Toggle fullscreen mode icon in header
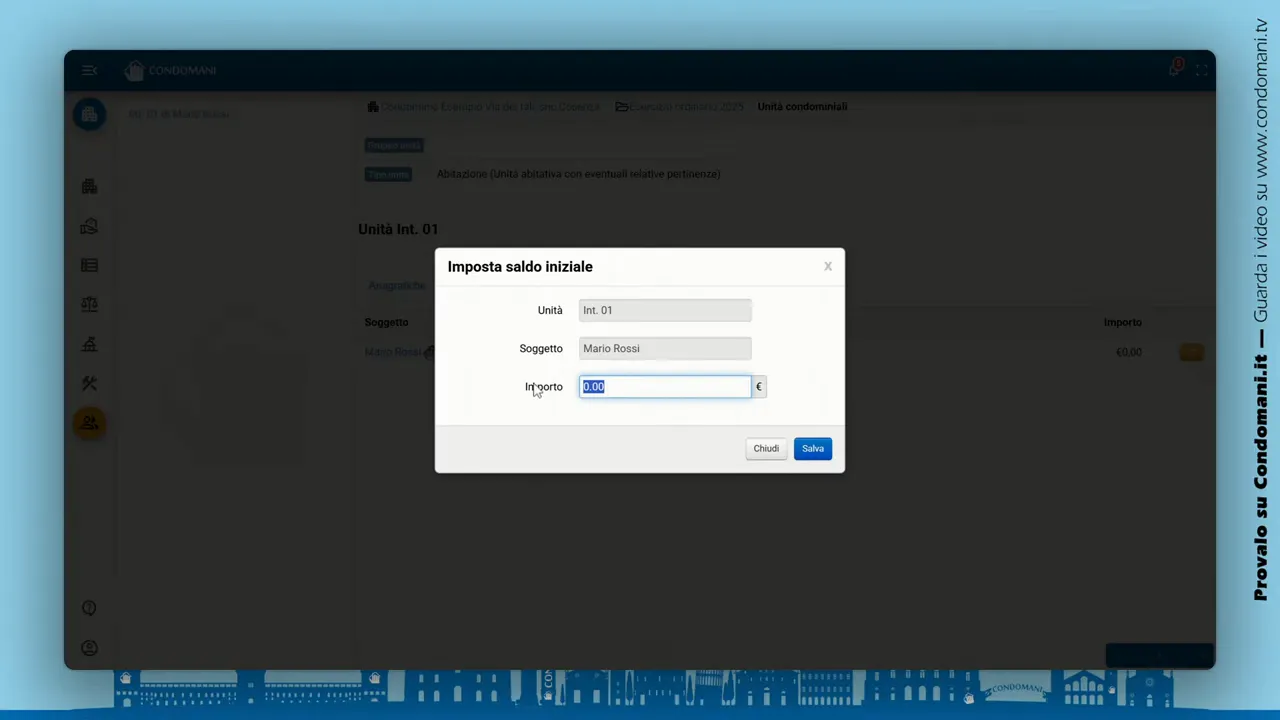This screenshot has width=1280, height=720. coord(1201,70)
